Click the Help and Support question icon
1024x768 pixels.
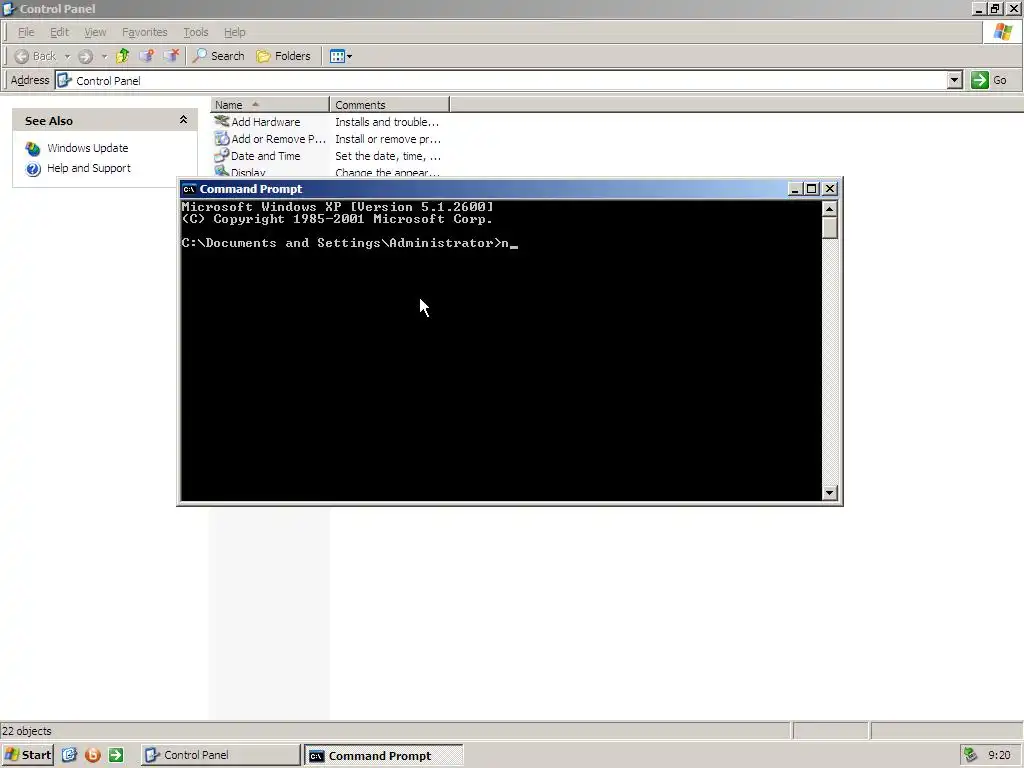pyautogui.click(x=33, y=169)
